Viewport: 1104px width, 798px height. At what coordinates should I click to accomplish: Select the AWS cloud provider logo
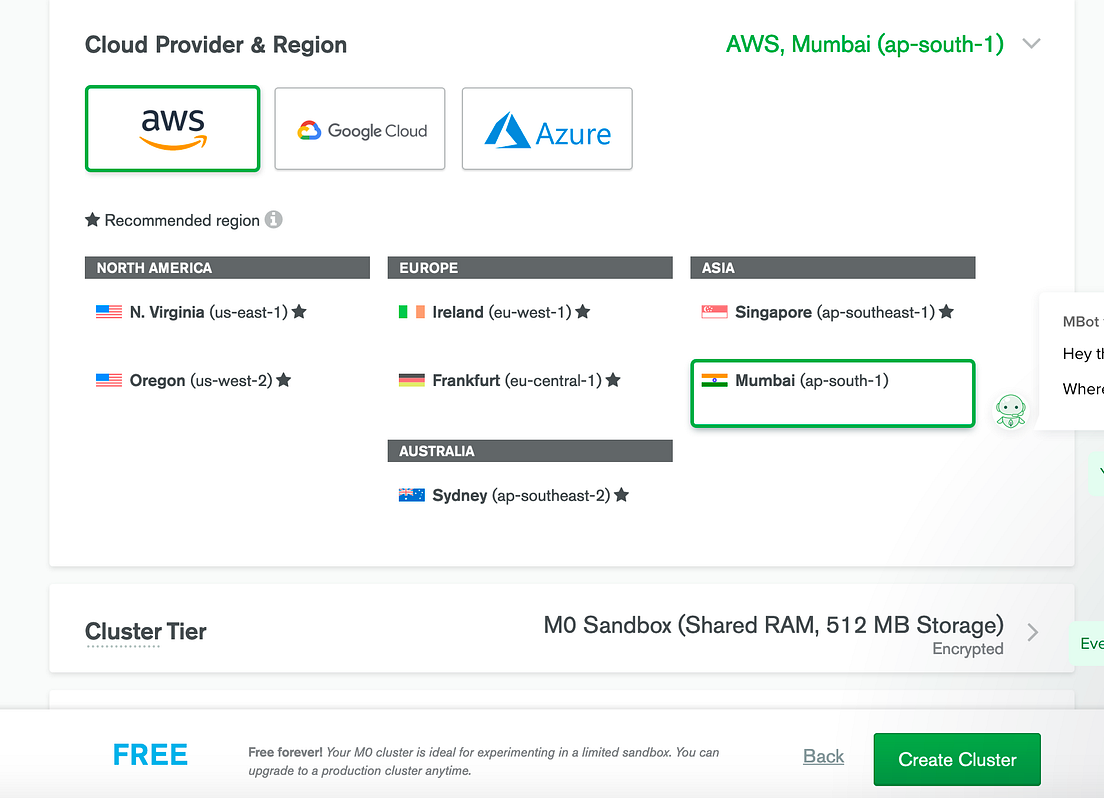click(x=172, y=128)
